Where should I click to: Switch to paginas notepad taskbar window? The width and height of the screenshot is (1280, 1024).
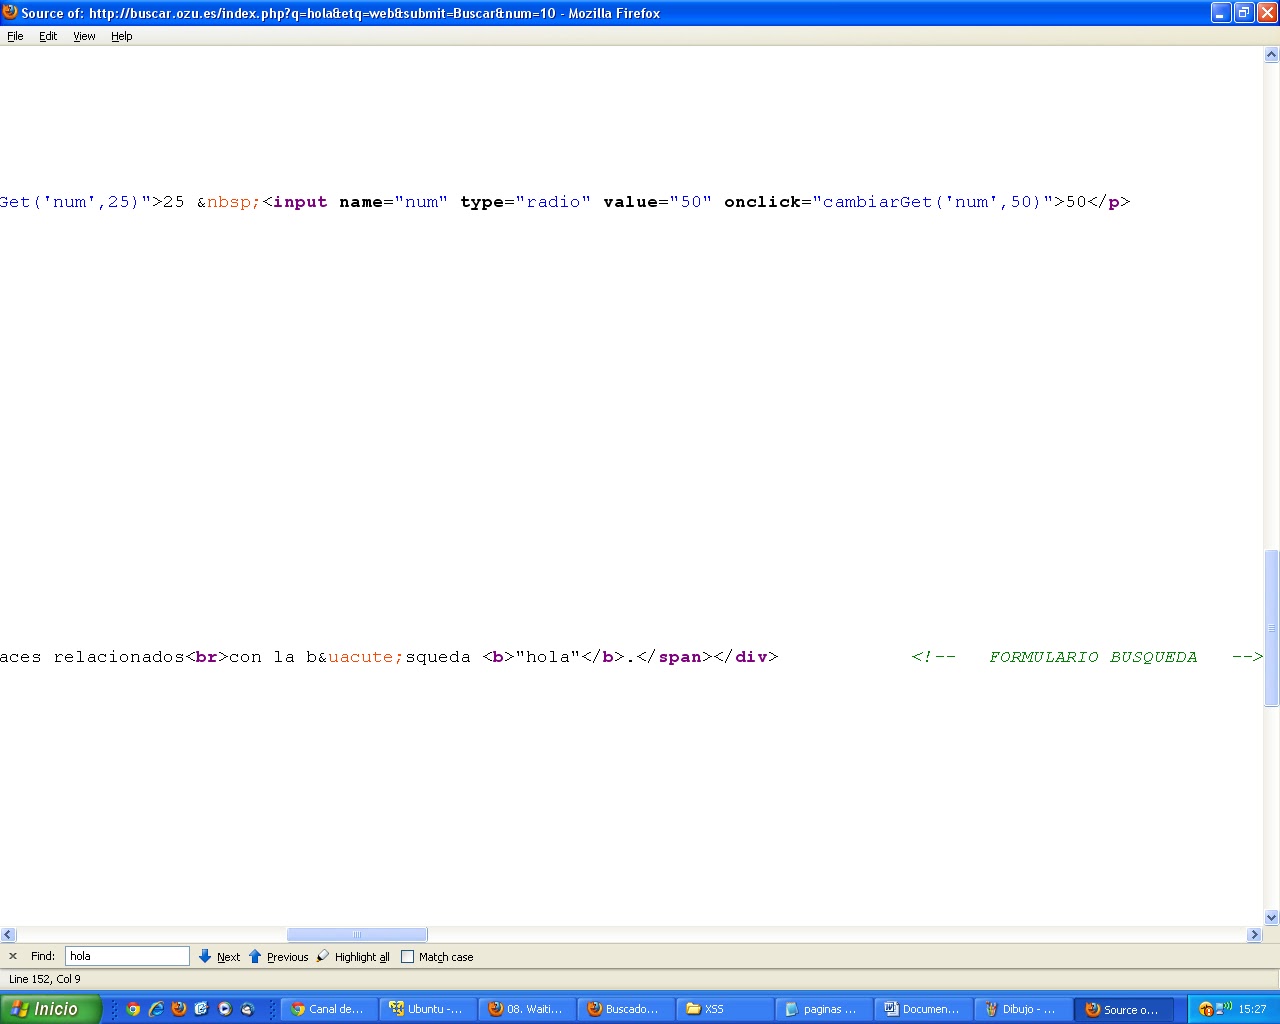824,1009
